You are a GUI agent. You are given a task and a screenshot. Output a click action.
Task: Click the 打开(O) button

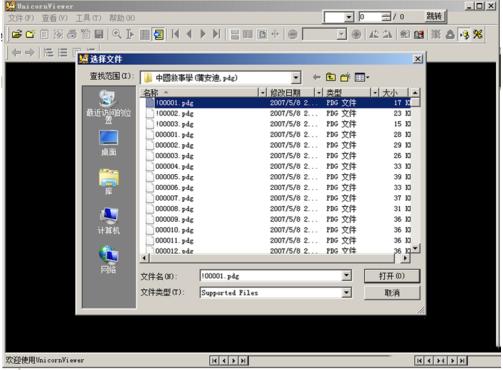392,276
